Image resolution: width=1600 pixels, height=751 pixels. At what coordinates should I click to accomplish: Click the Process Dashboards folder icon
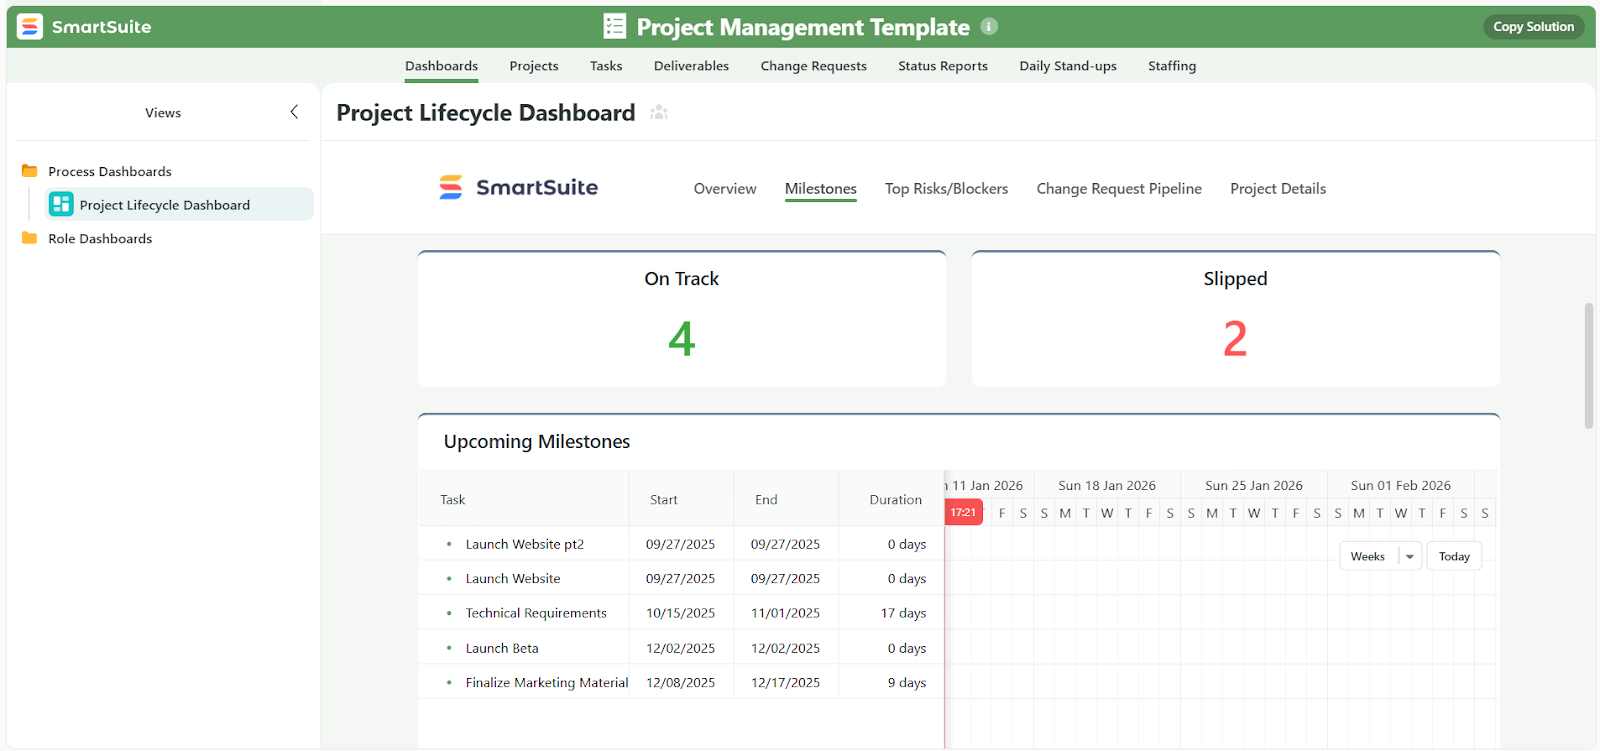pos(30,171)
